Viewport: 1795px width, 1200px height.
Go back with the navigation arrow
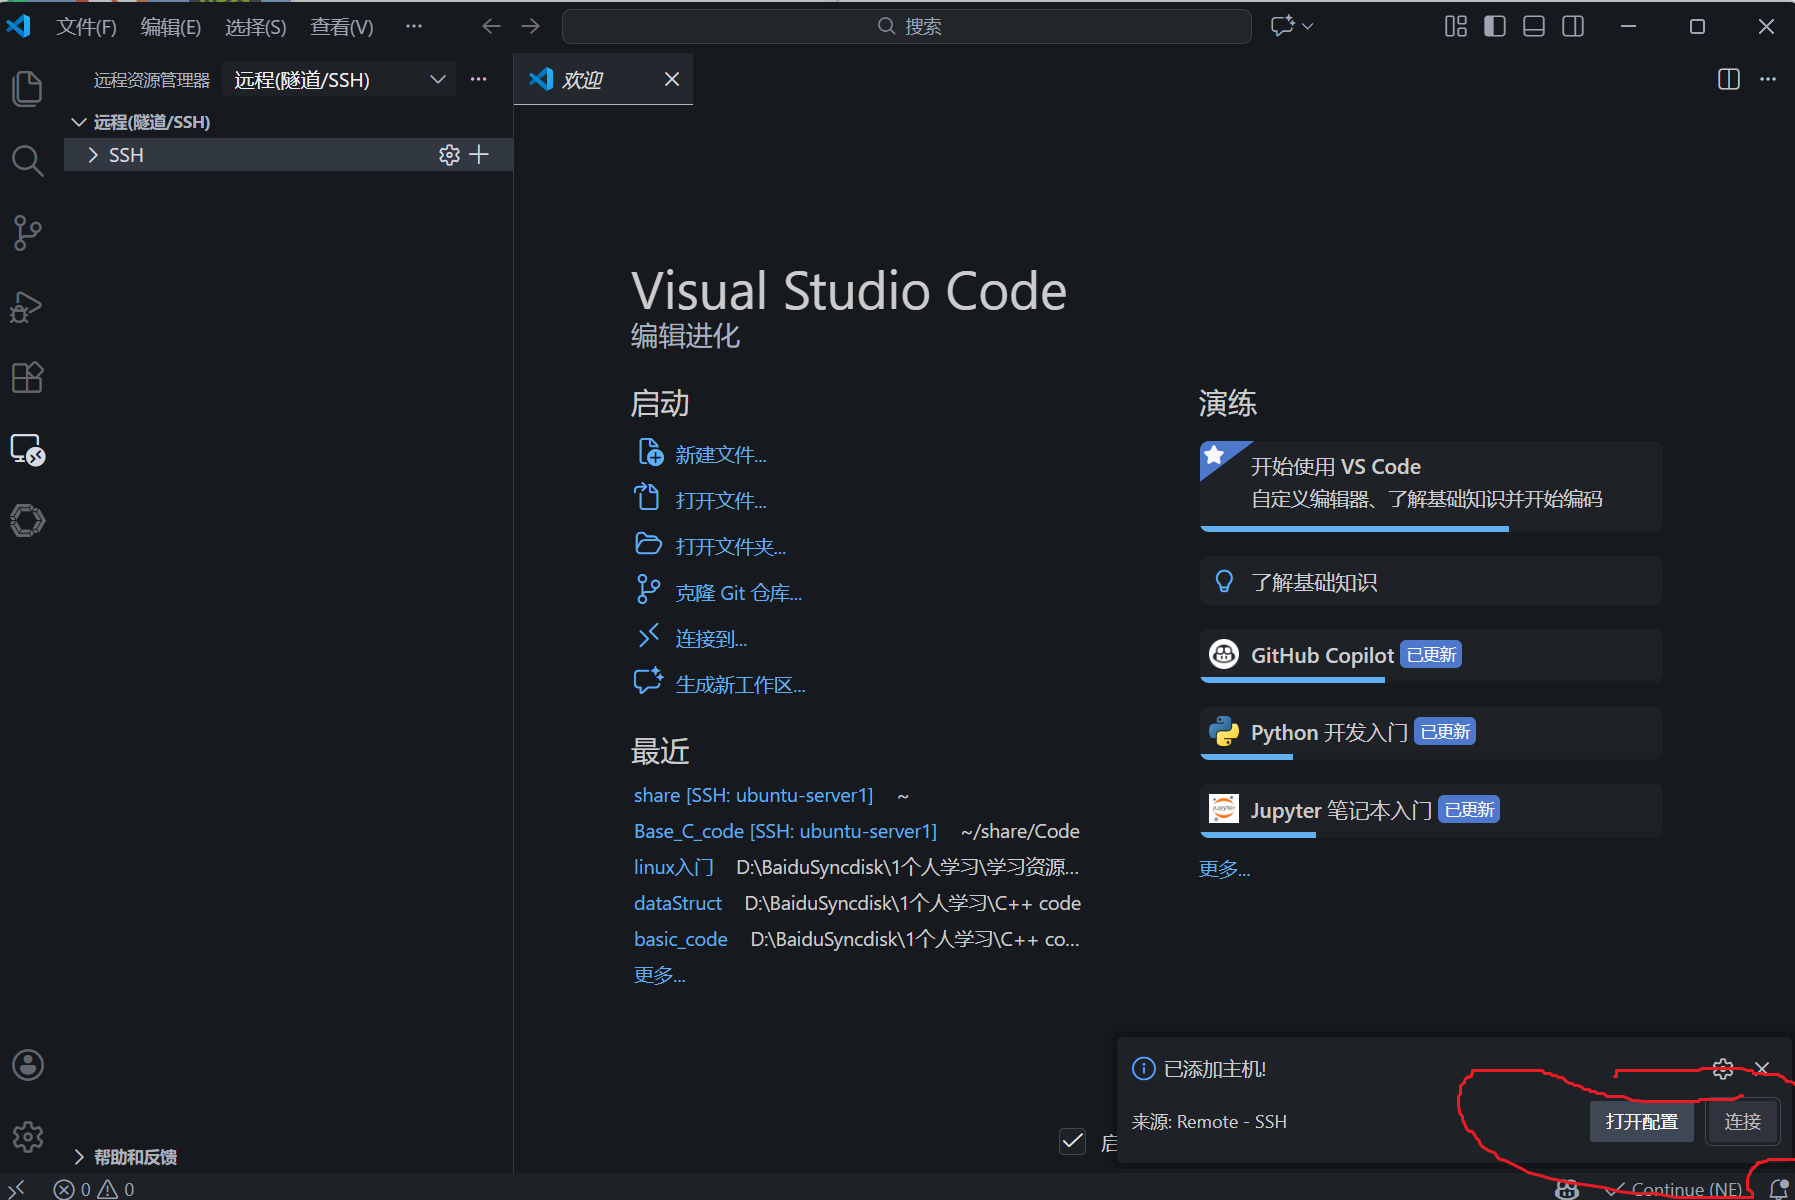(491, 26)
